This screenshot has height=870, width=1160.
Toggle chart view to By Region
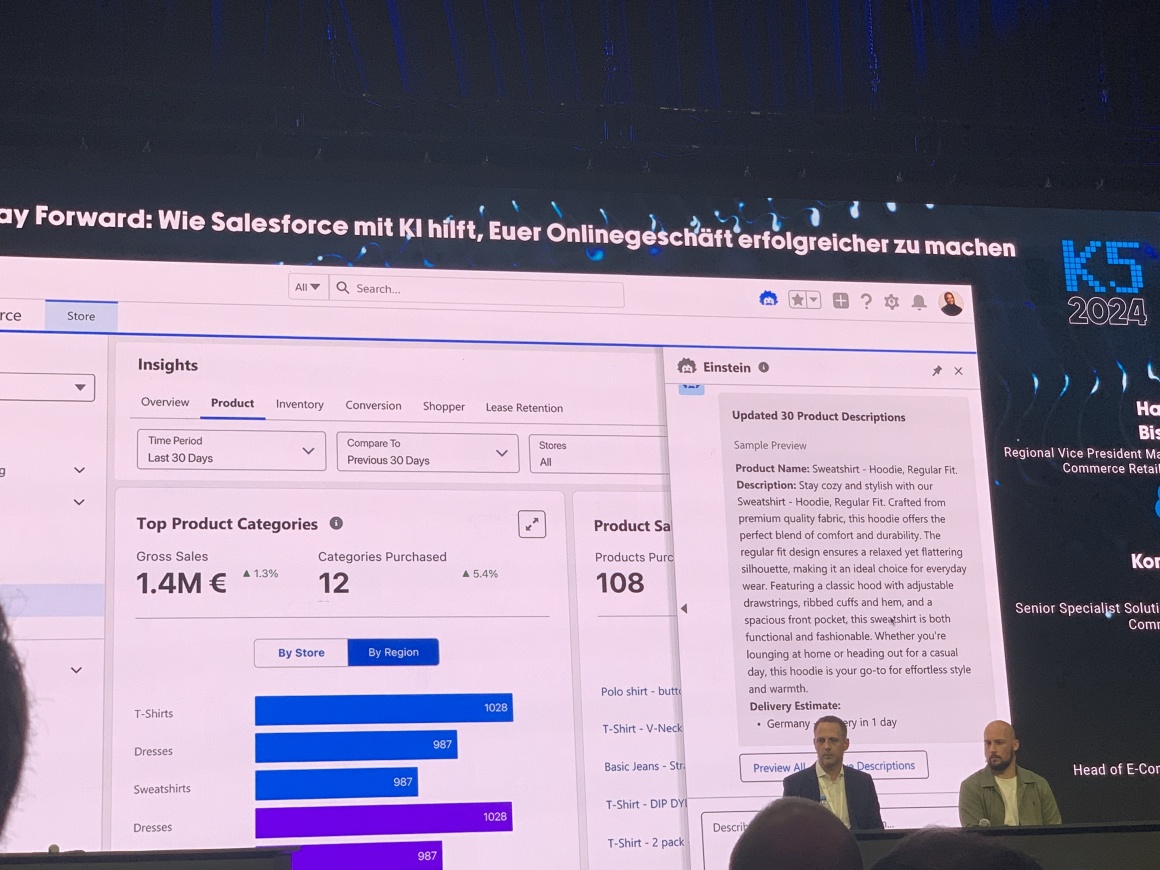click(x=393, y=652)
